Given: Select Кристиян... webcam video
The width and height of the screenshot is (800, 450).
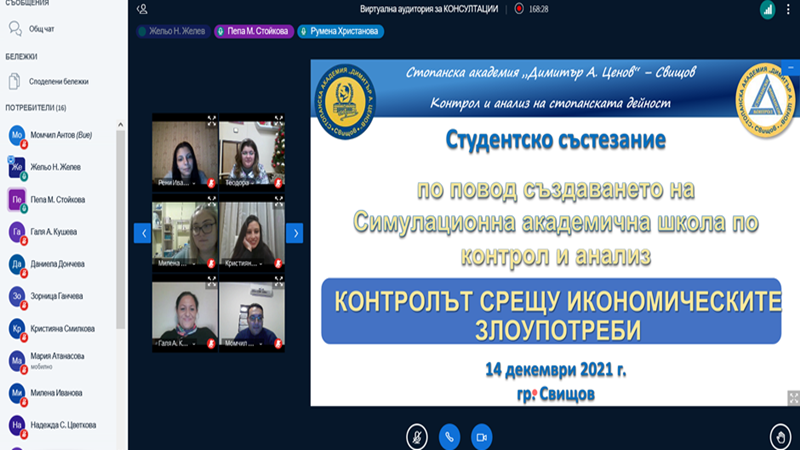Looking at the screenshot, I should pyautogui.click(x=252, y=234).
